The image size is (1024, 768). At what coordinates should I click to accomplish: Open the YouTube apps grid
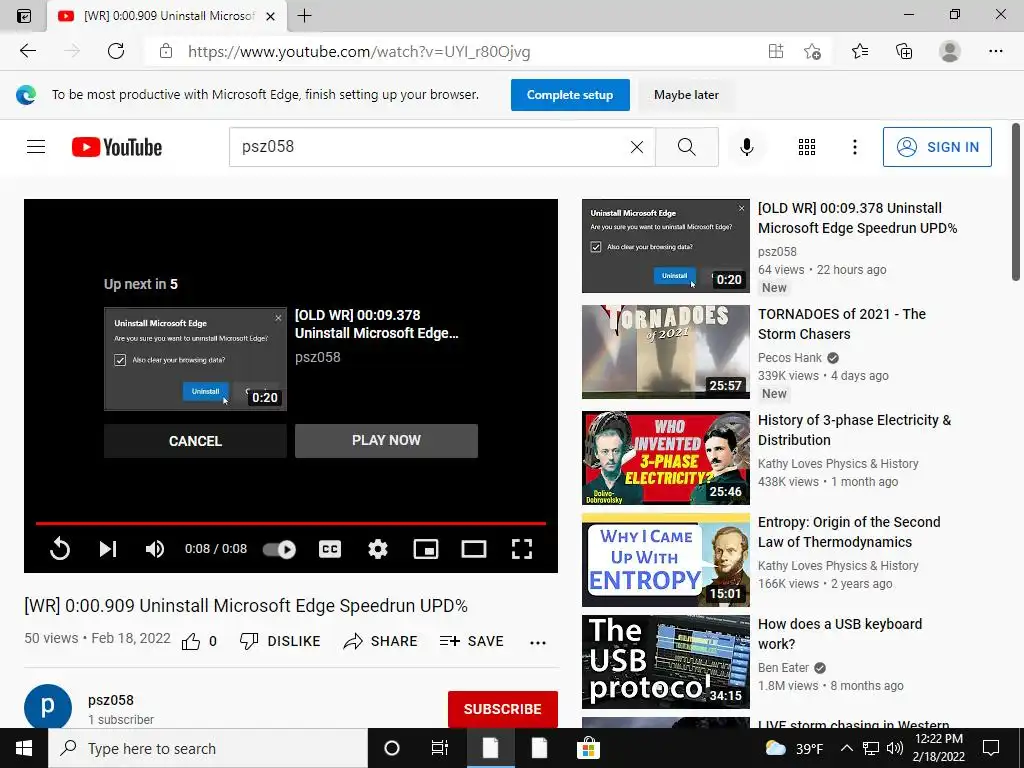(x=807, y=147)
